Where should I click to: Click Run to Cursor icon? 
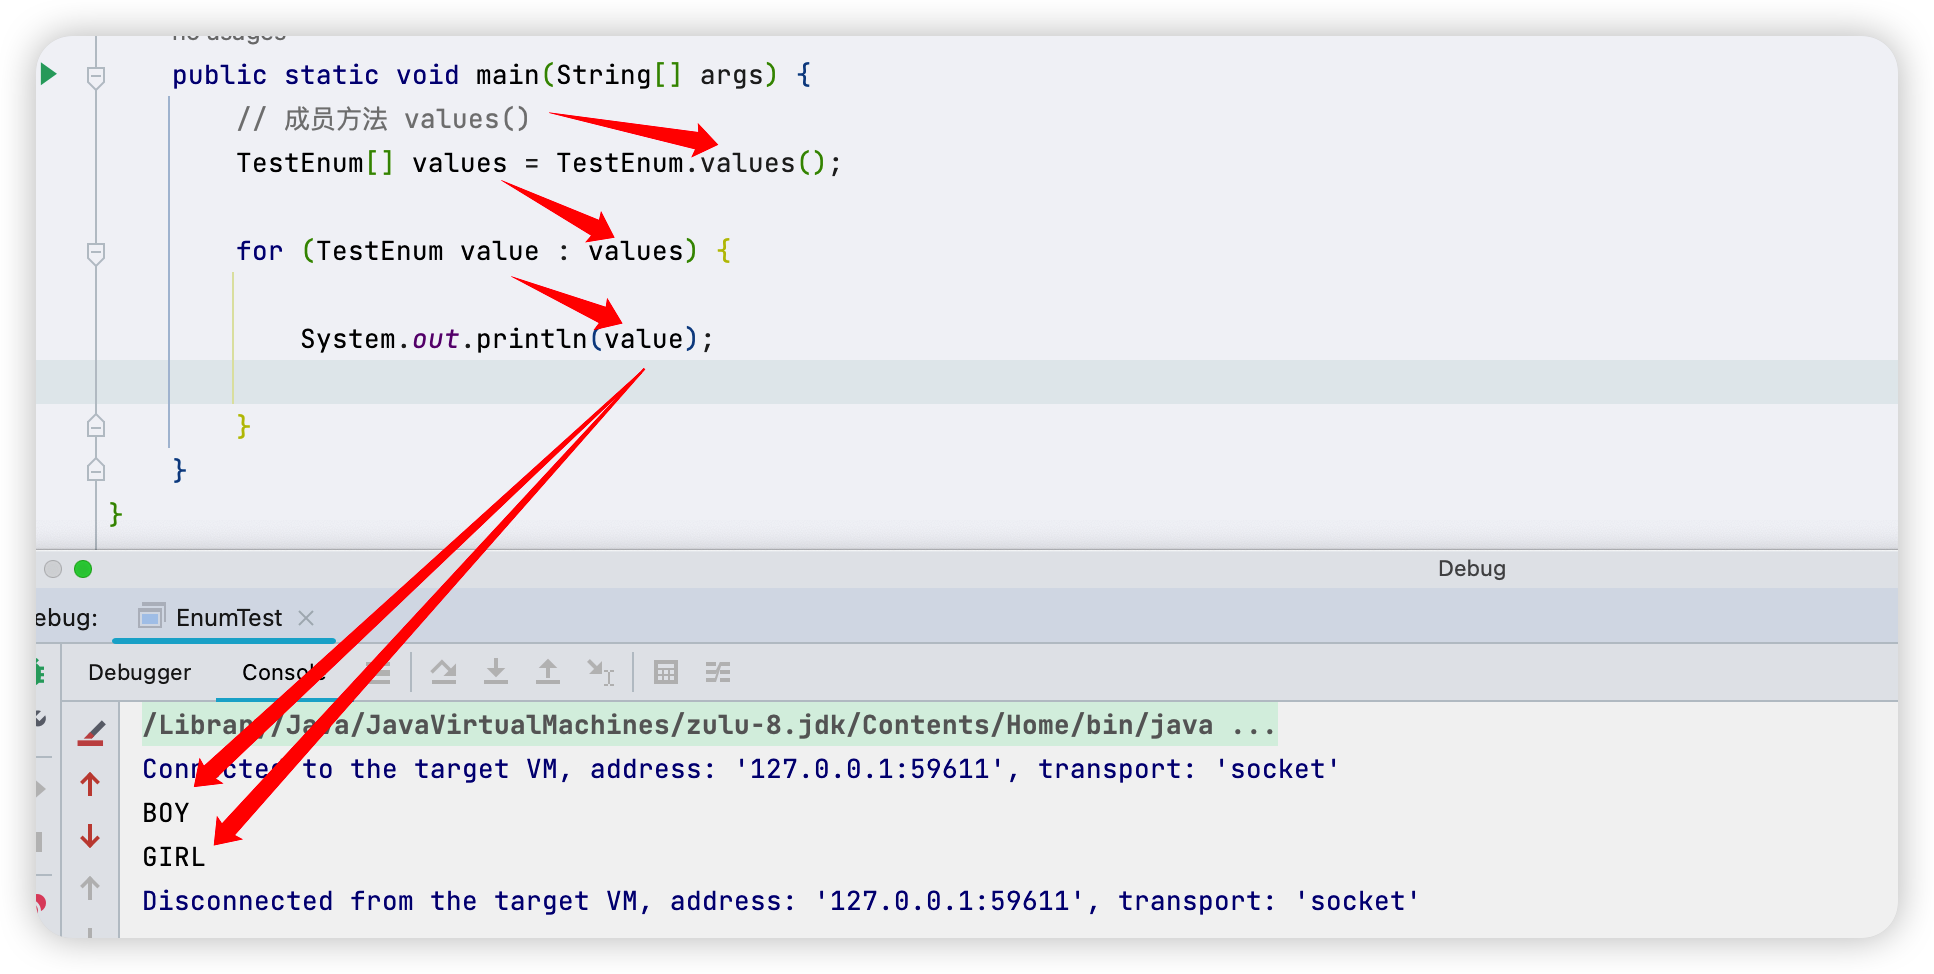600,672
